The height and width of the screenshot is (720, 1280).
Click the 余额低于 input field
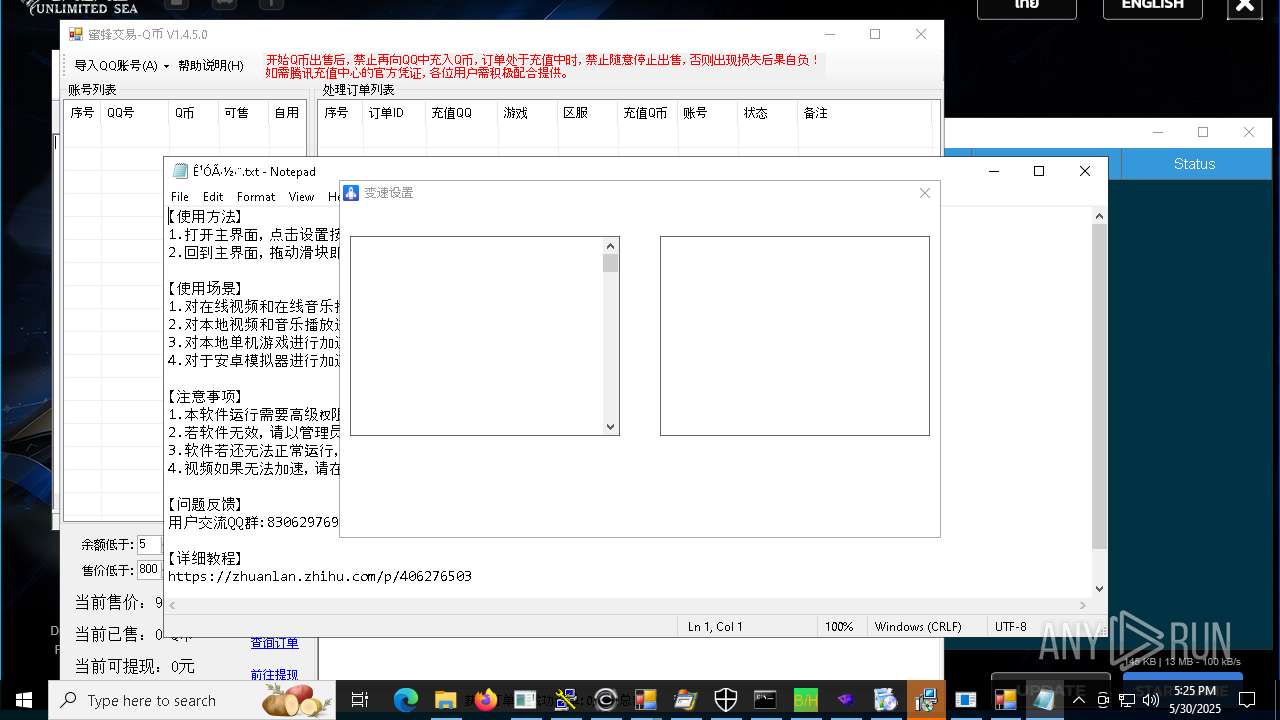click(149, 545)
